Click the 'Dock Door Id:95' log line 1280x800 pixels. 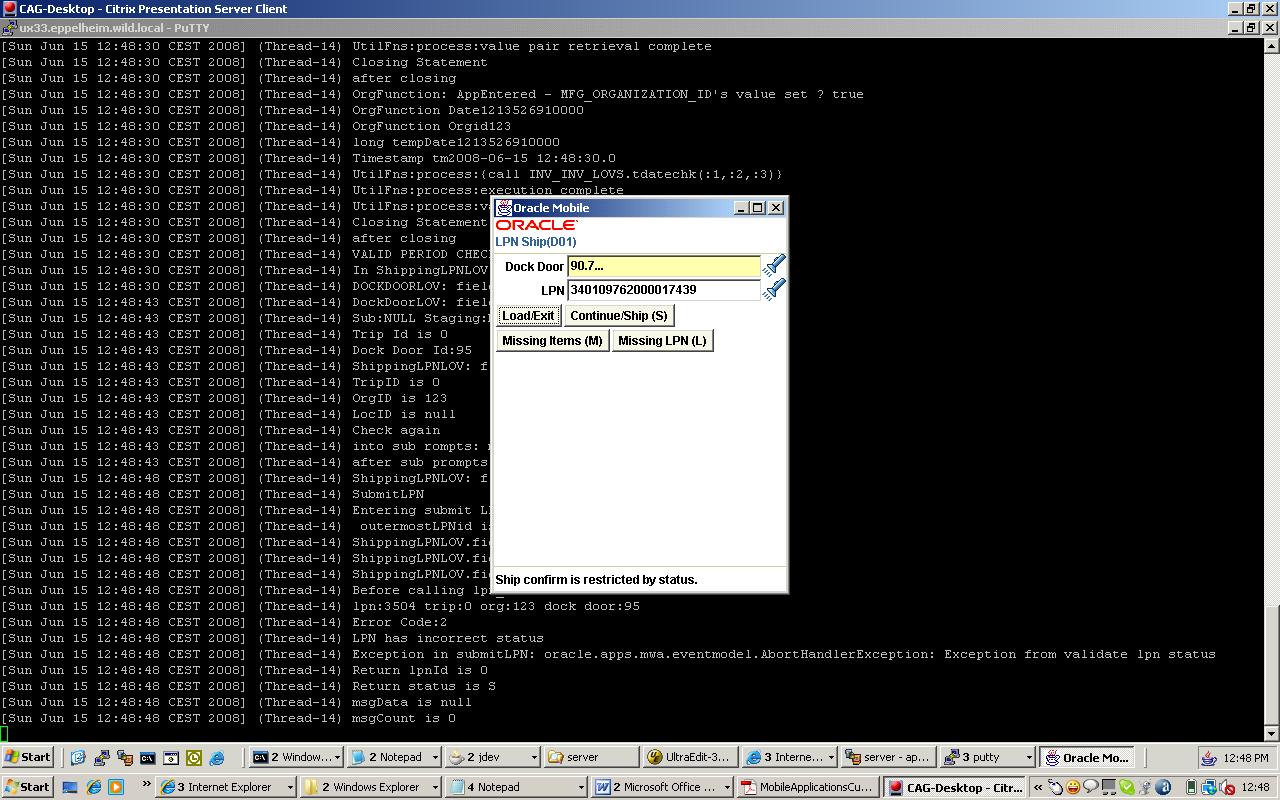point(412,350)
